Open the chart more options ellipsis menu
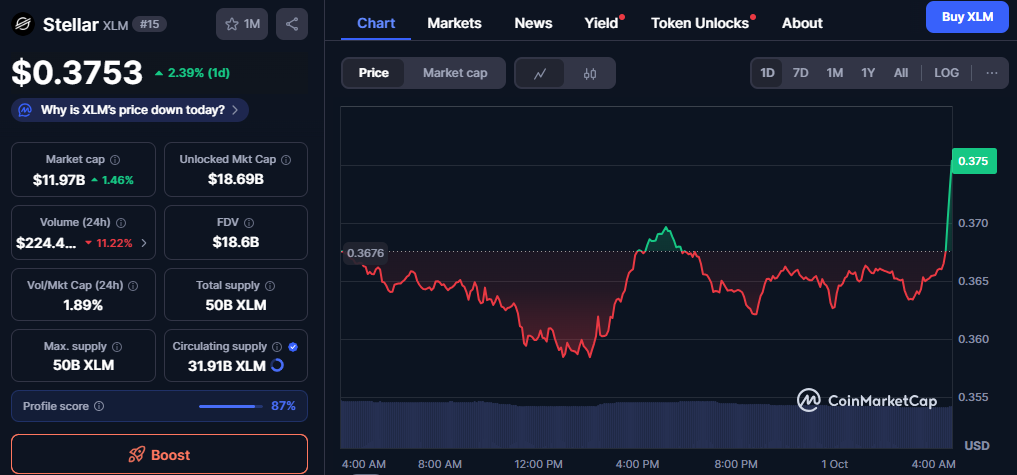 [x=991, y=73]
